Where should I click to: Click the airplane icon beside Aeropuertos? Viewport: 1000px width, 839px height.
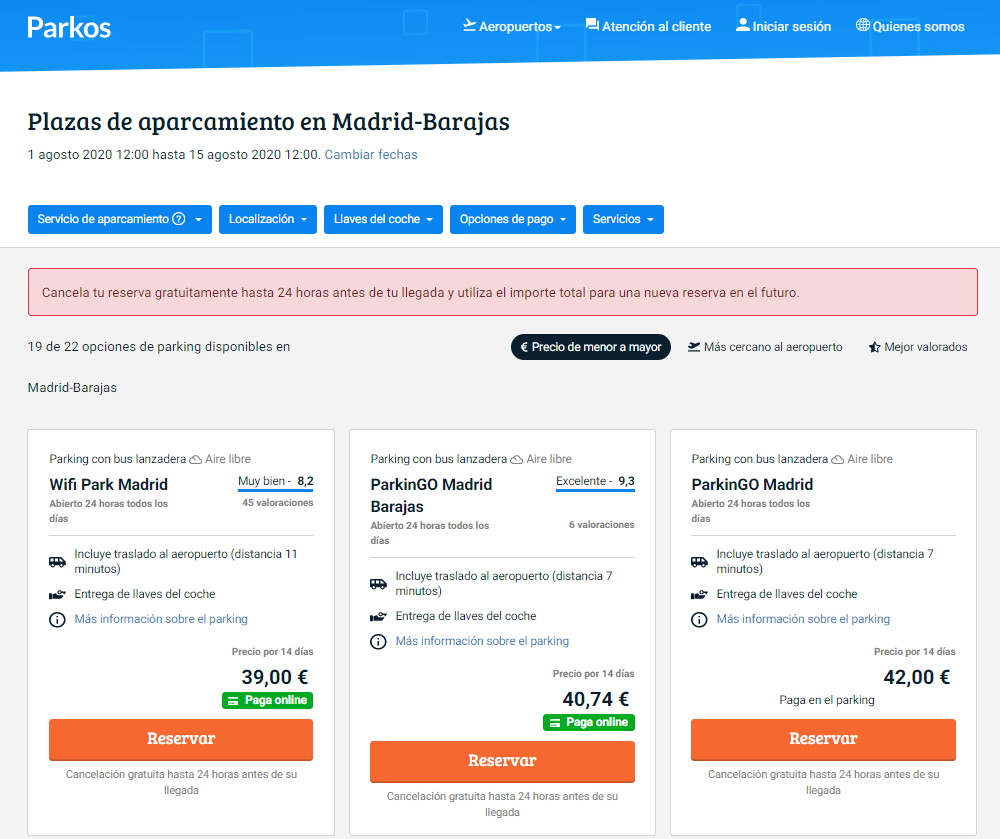[469, 25]
